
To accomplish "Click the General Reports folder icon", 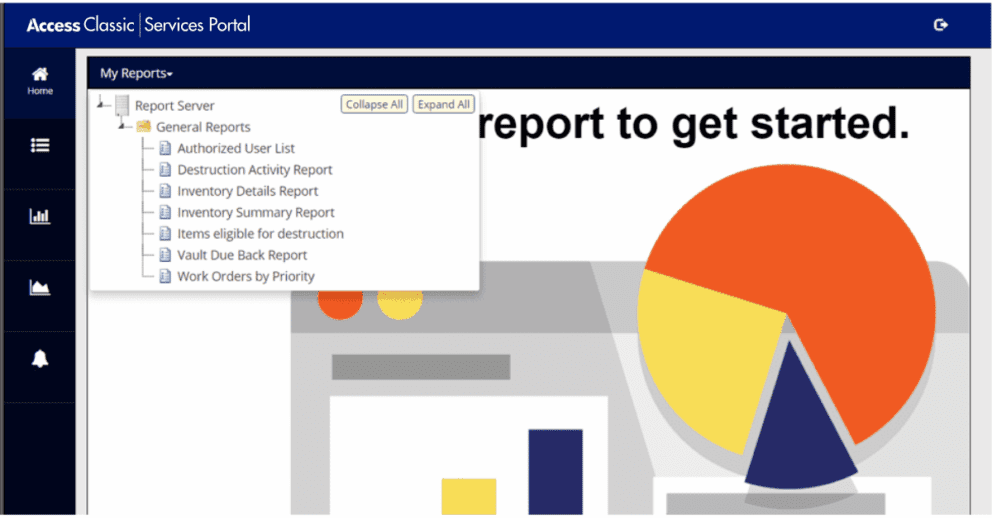I will [143, 127].
